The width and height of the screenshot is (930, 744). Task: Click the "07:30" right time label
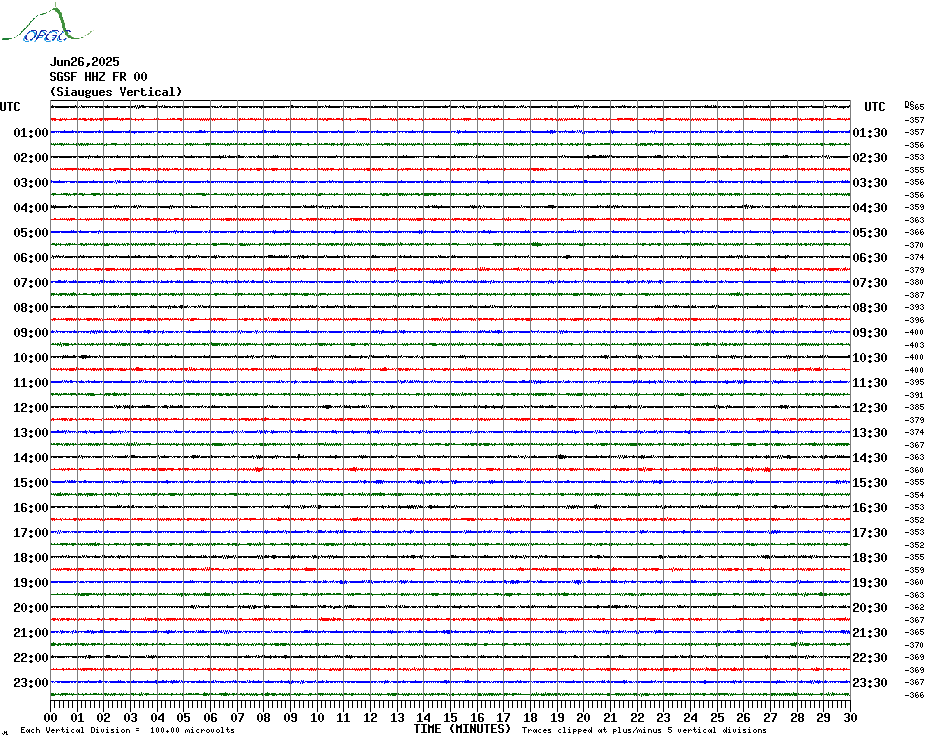pos(870,282)
